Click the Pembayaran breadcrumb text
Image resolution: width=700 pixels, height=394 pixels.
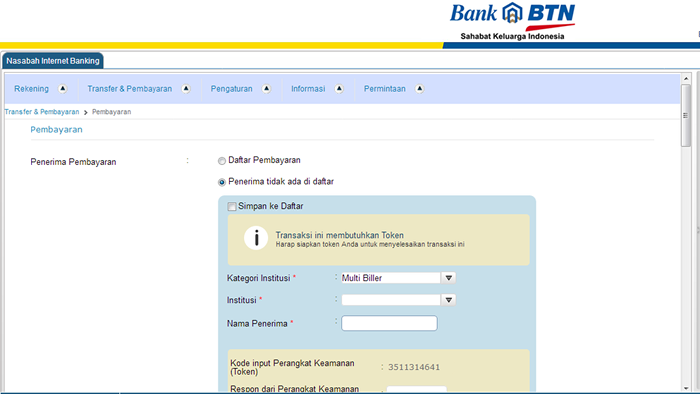coord(112,112)
